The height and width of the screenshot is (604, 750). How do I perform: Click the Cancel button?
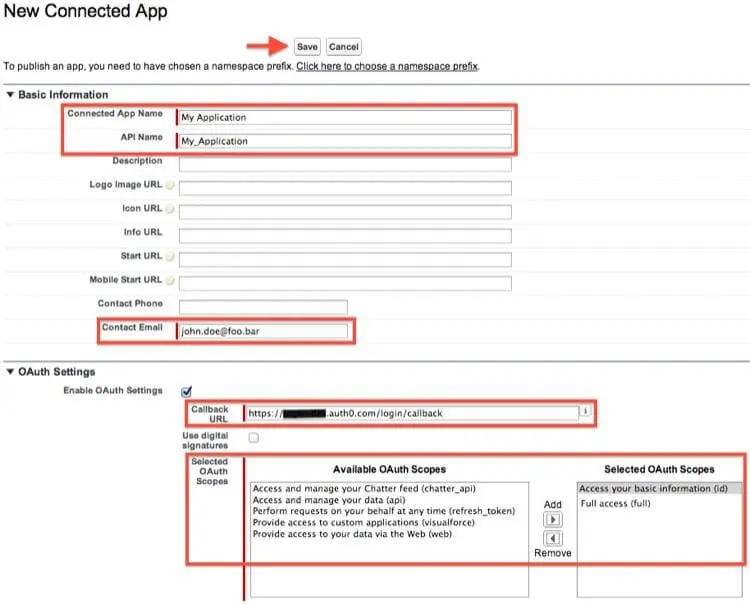(343, 47)
